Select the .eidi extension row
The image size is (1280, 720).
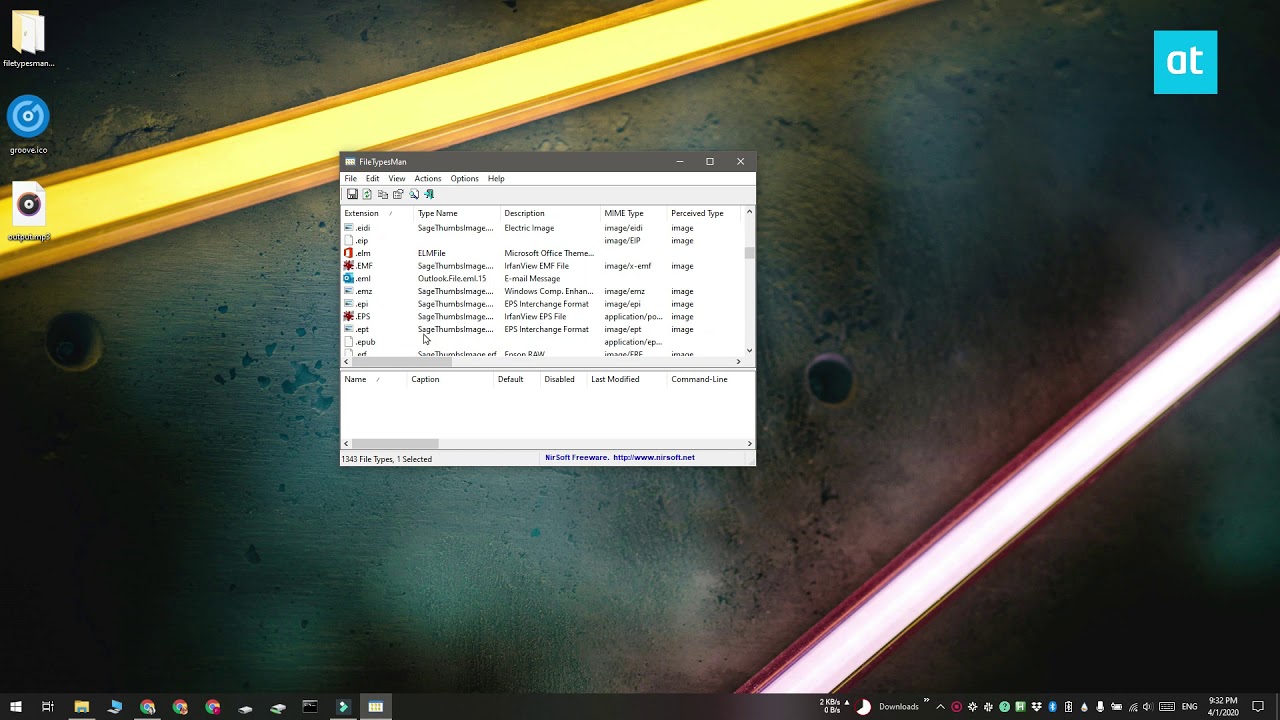[542, 228]
